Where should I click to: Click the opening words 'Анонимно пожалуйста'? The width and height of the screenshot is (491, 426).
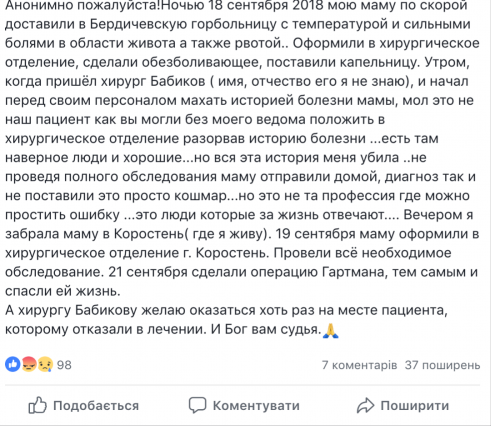83,5
